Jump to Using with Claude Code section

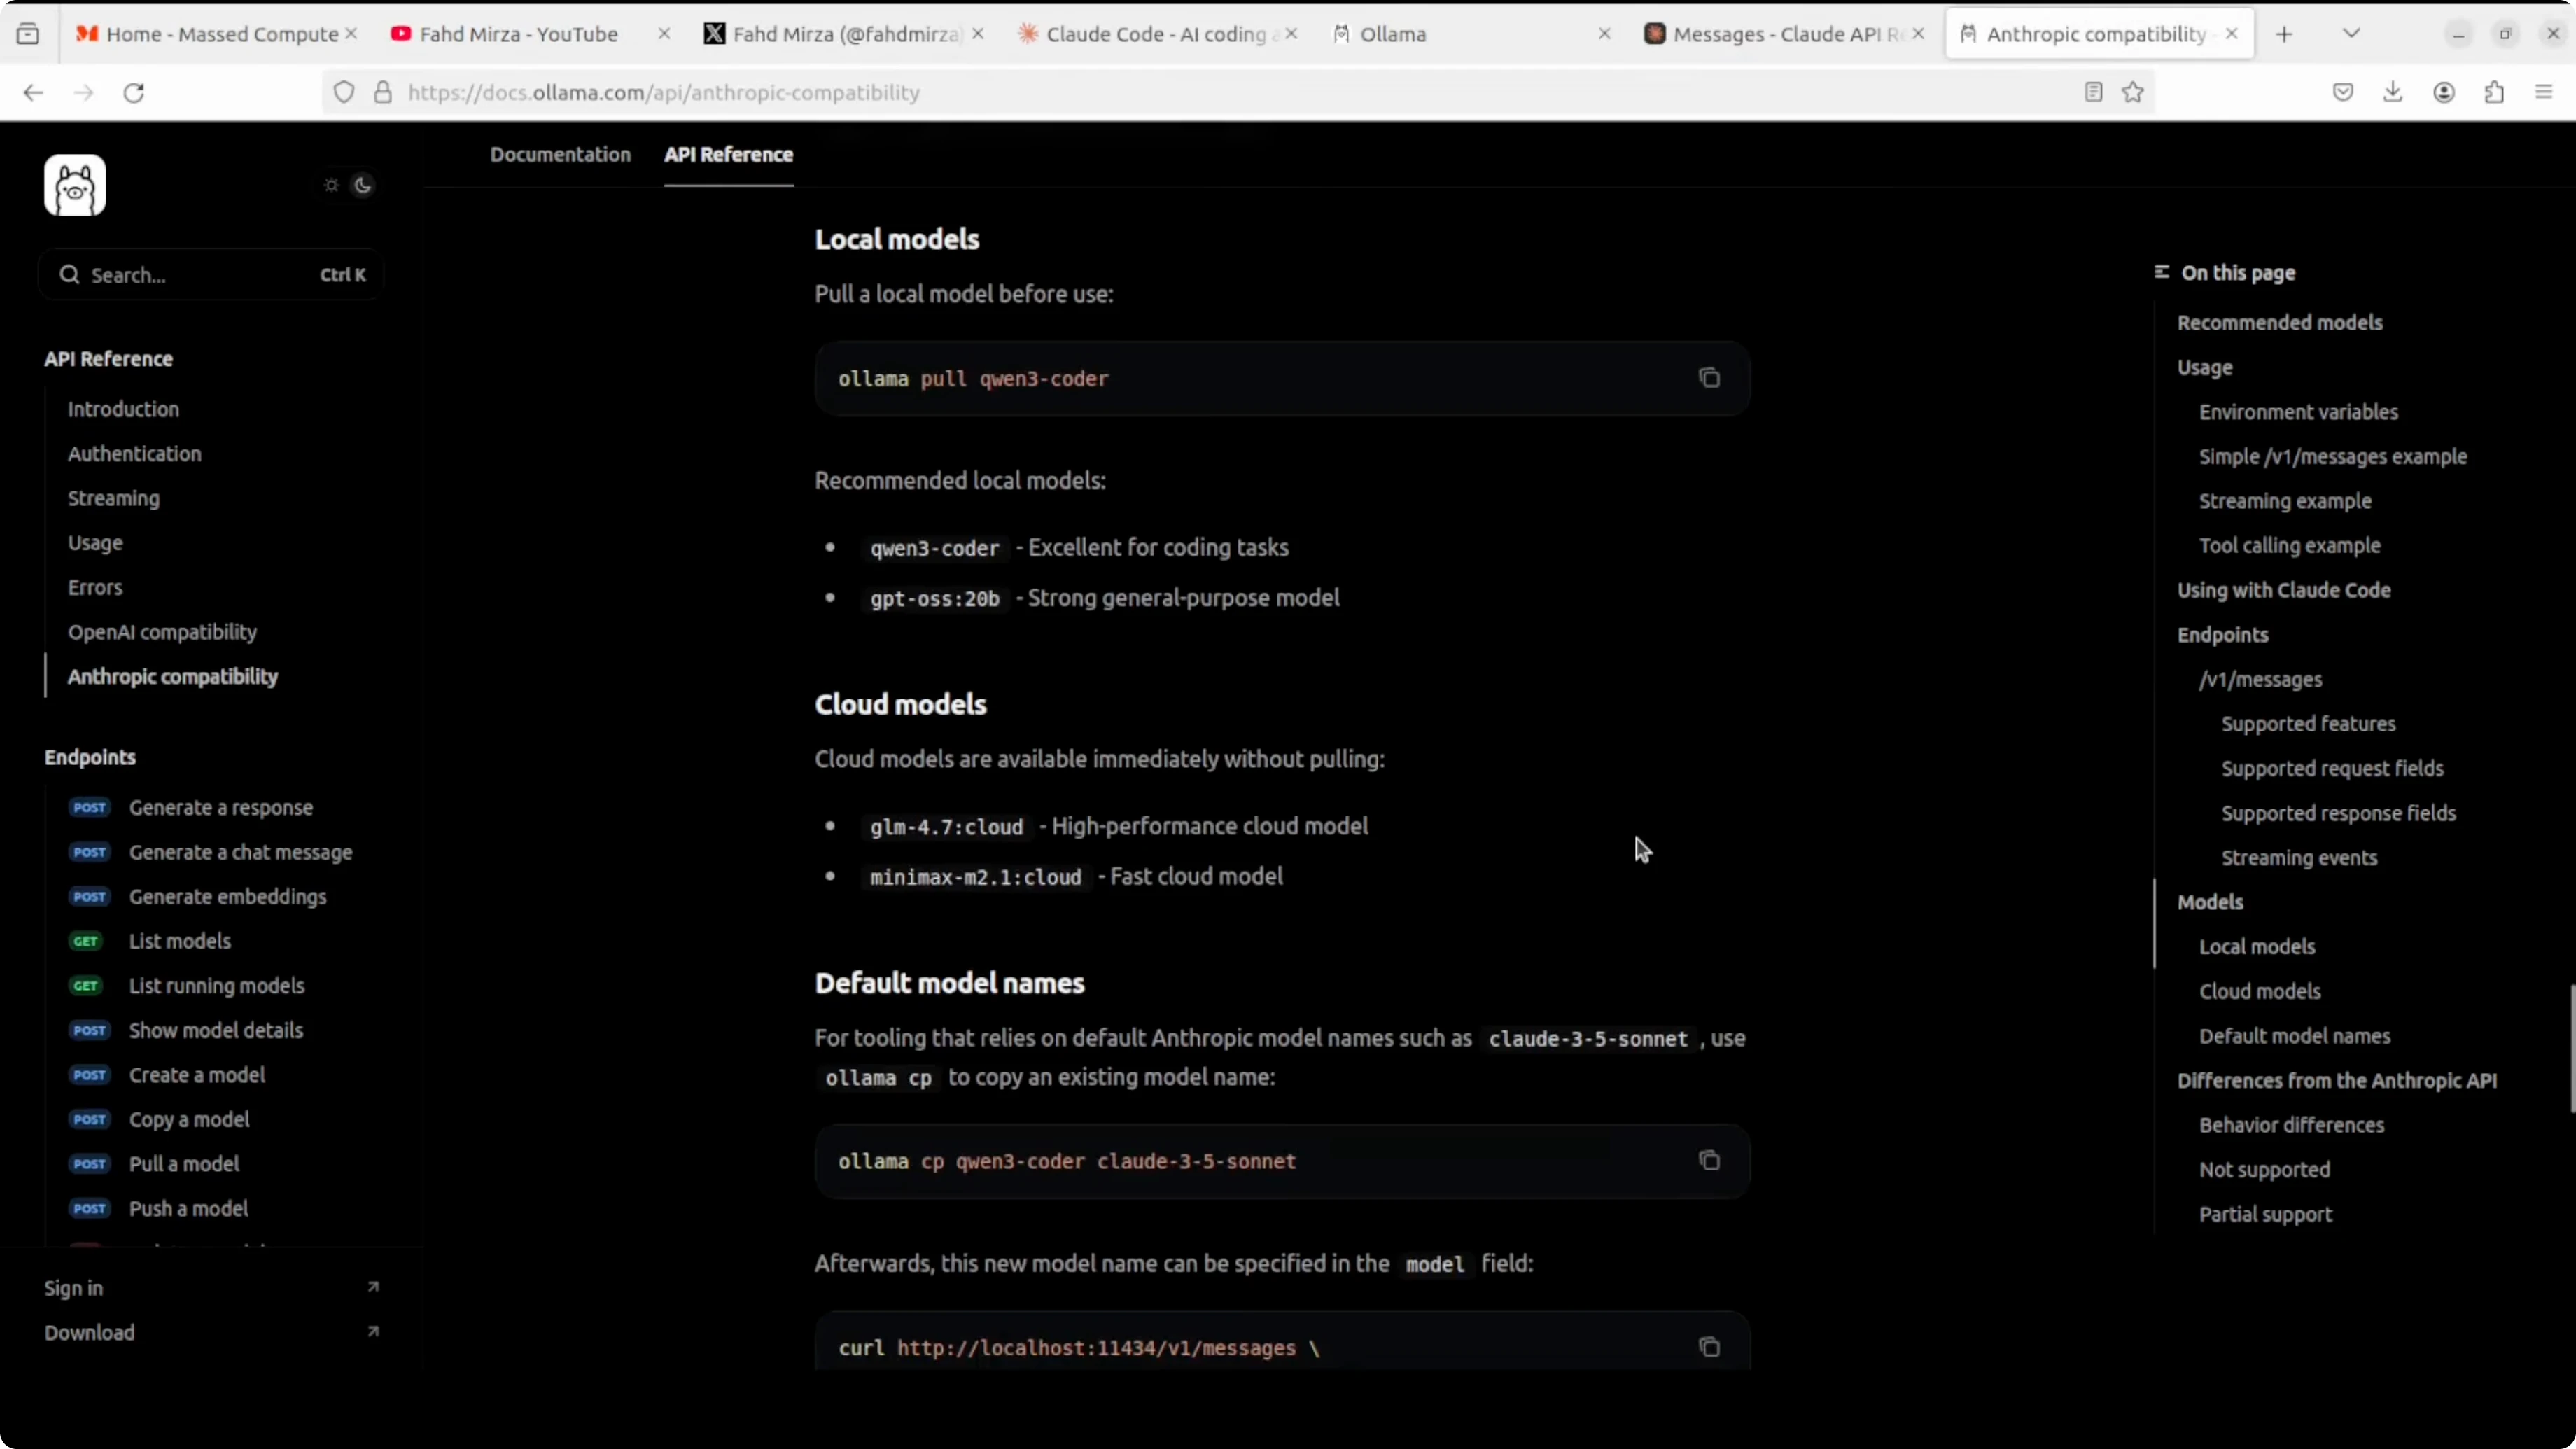(x=2283, y=590)
